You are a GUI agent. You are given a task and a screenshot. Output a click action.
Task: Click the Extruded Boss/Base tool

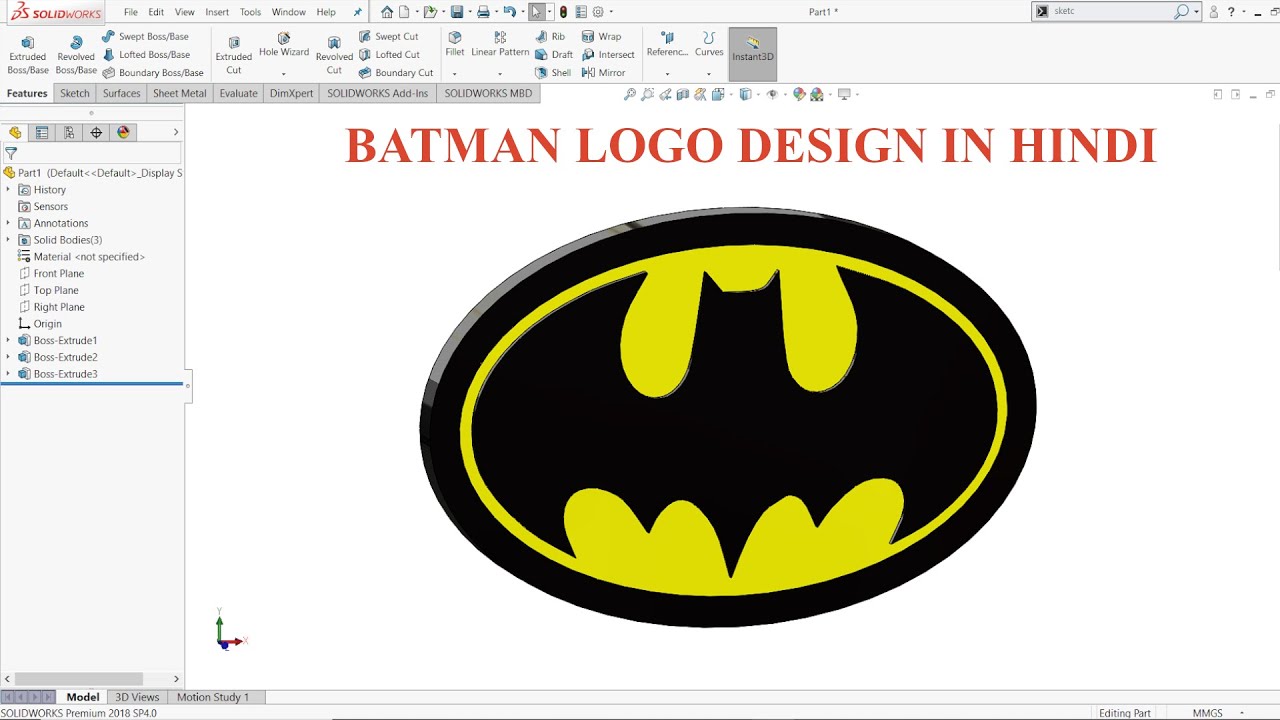coord(27,55)
